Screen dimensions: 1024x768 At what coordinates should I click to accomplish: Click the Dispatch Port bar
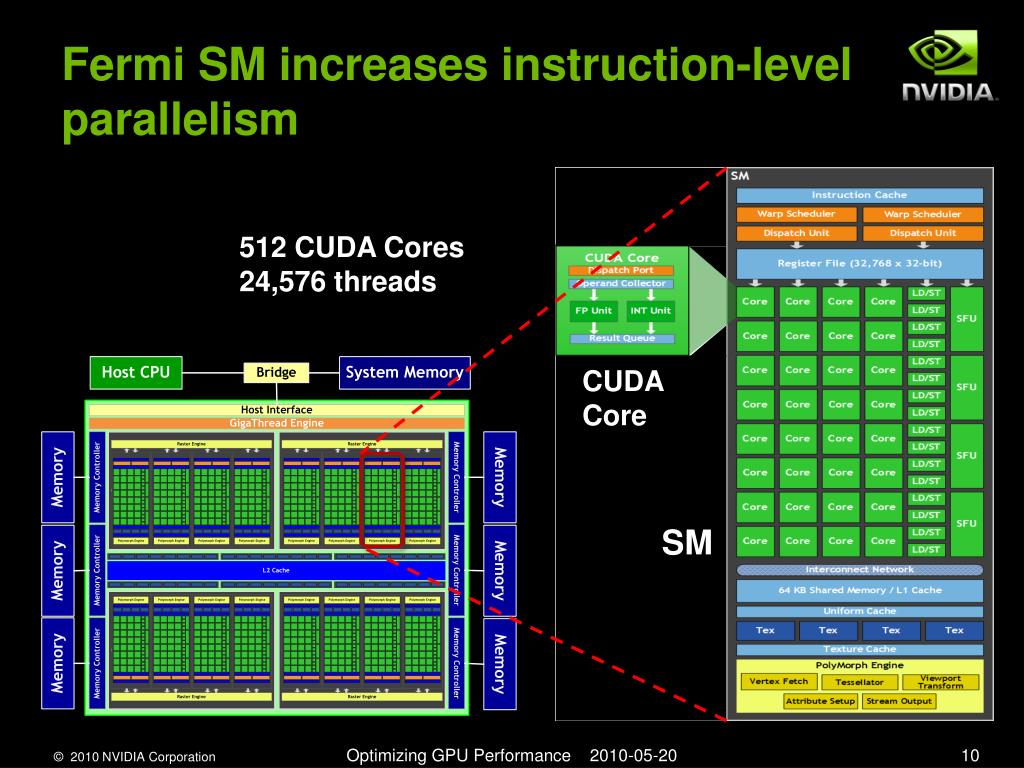tap(621, 270)
